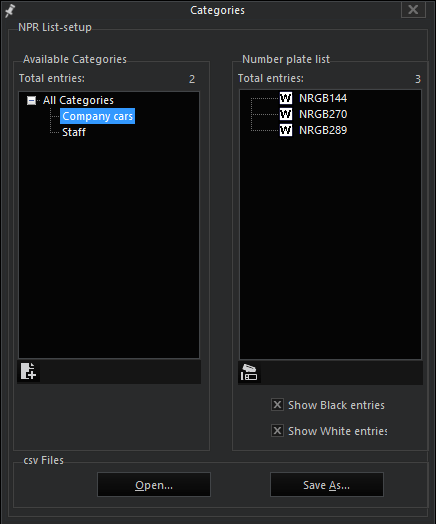Click the W whitelist icon beside NRGB270
This screenshot has width=436, height=524.
click(x=286, y=114)
